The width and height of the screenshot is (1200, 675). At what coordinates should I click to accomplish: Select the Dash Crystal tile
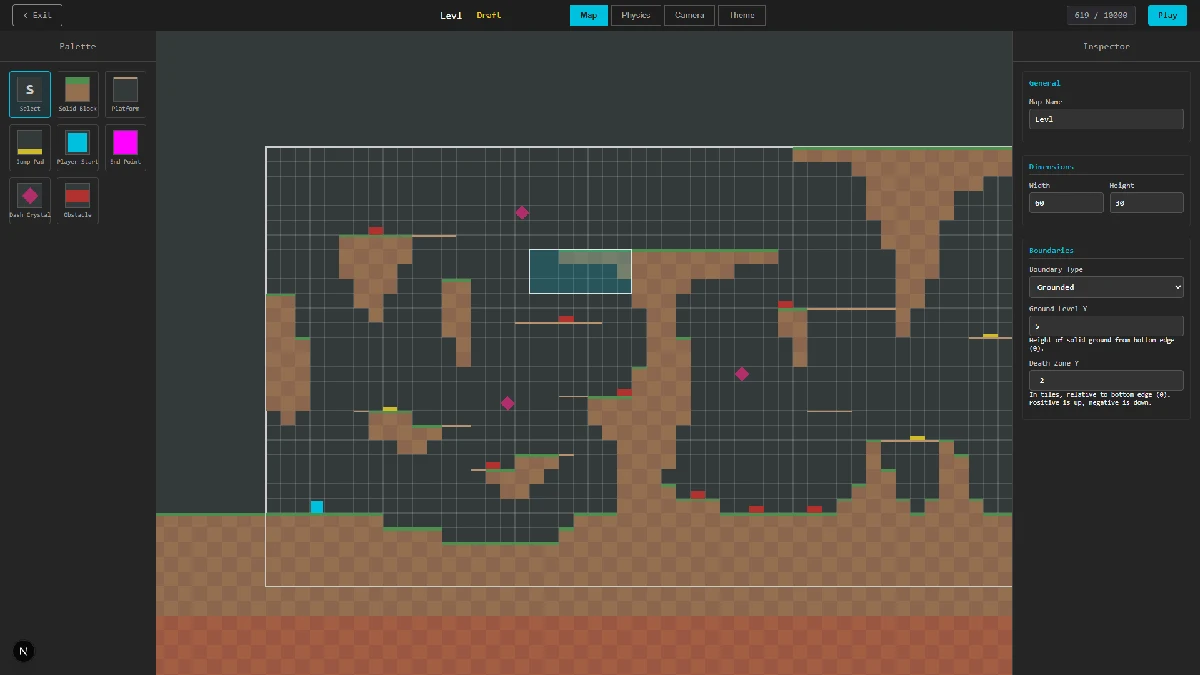(x=30, y=200)
